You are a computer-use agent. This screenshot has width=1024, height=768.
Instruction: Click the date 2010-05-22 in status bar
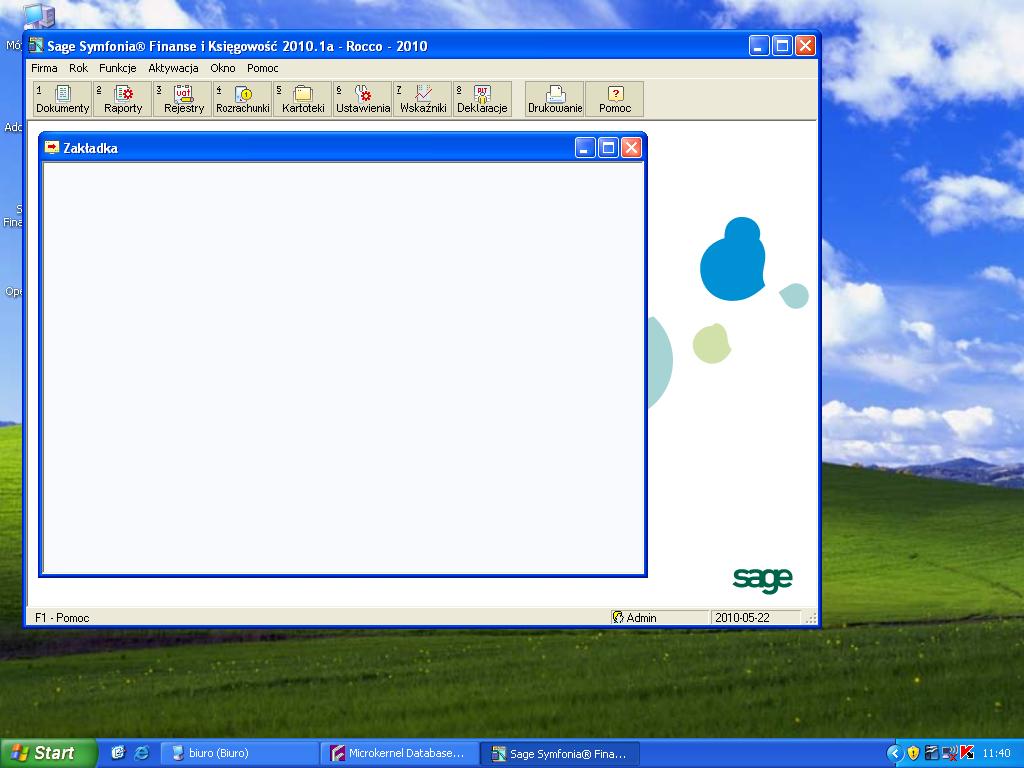tap(756, 617)
